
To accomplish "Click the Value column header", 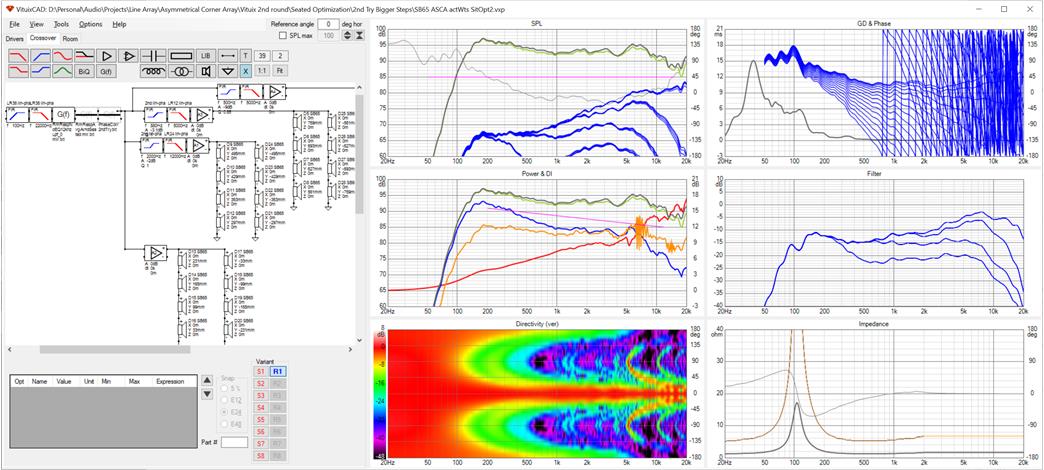I will (x=64, y=381).
